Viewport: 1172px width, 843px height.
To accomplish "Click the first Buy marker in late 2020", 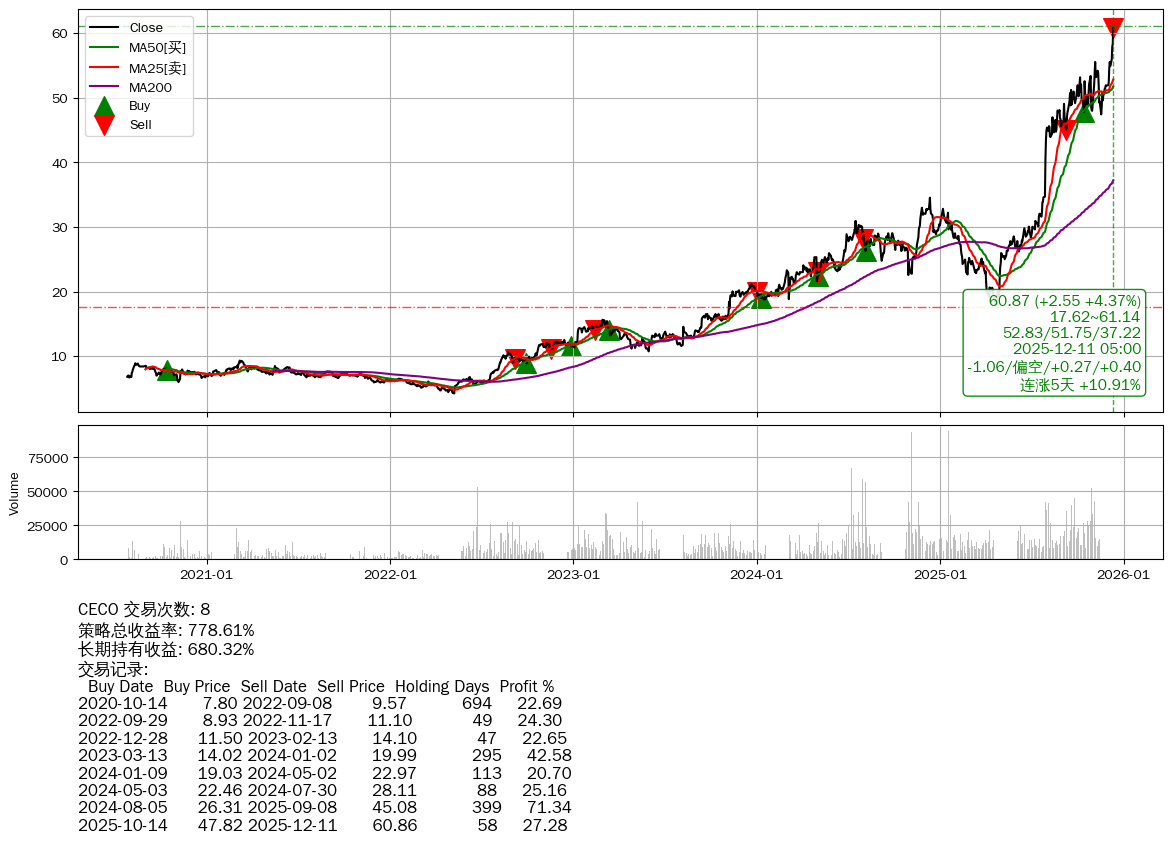I will tap(167, 371).
